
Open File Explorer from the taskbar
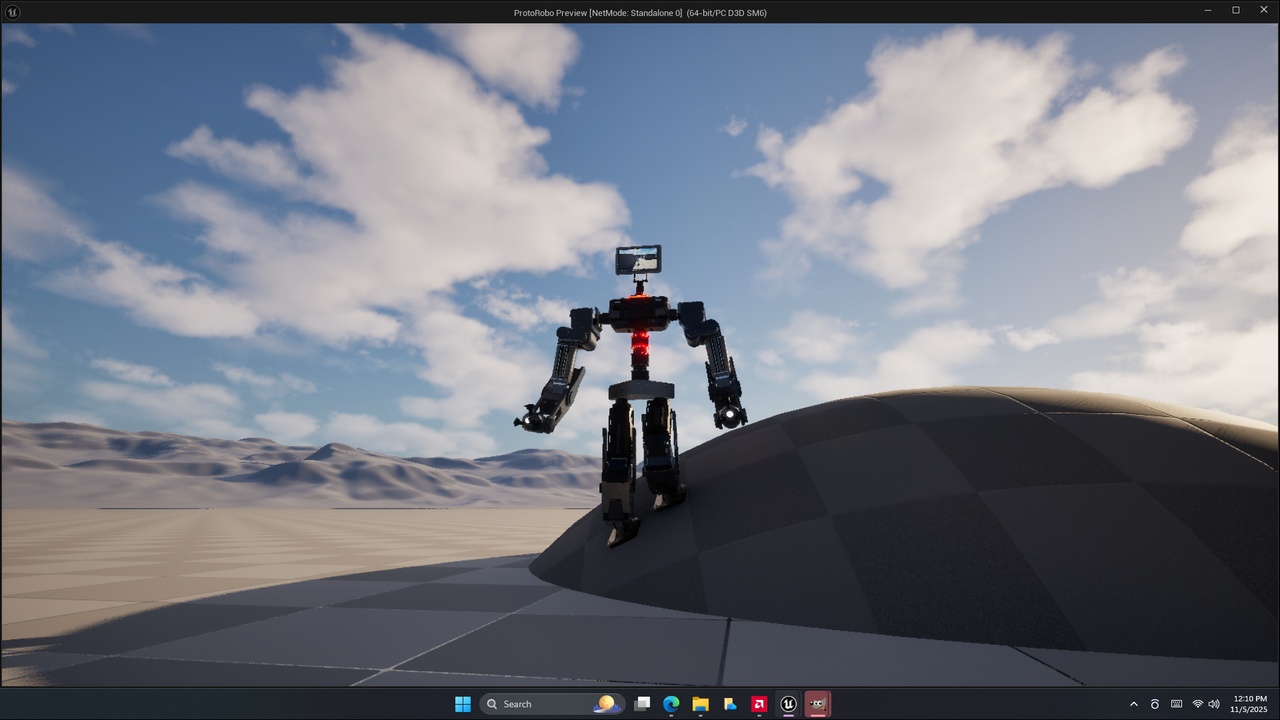(x=701, y=704)
